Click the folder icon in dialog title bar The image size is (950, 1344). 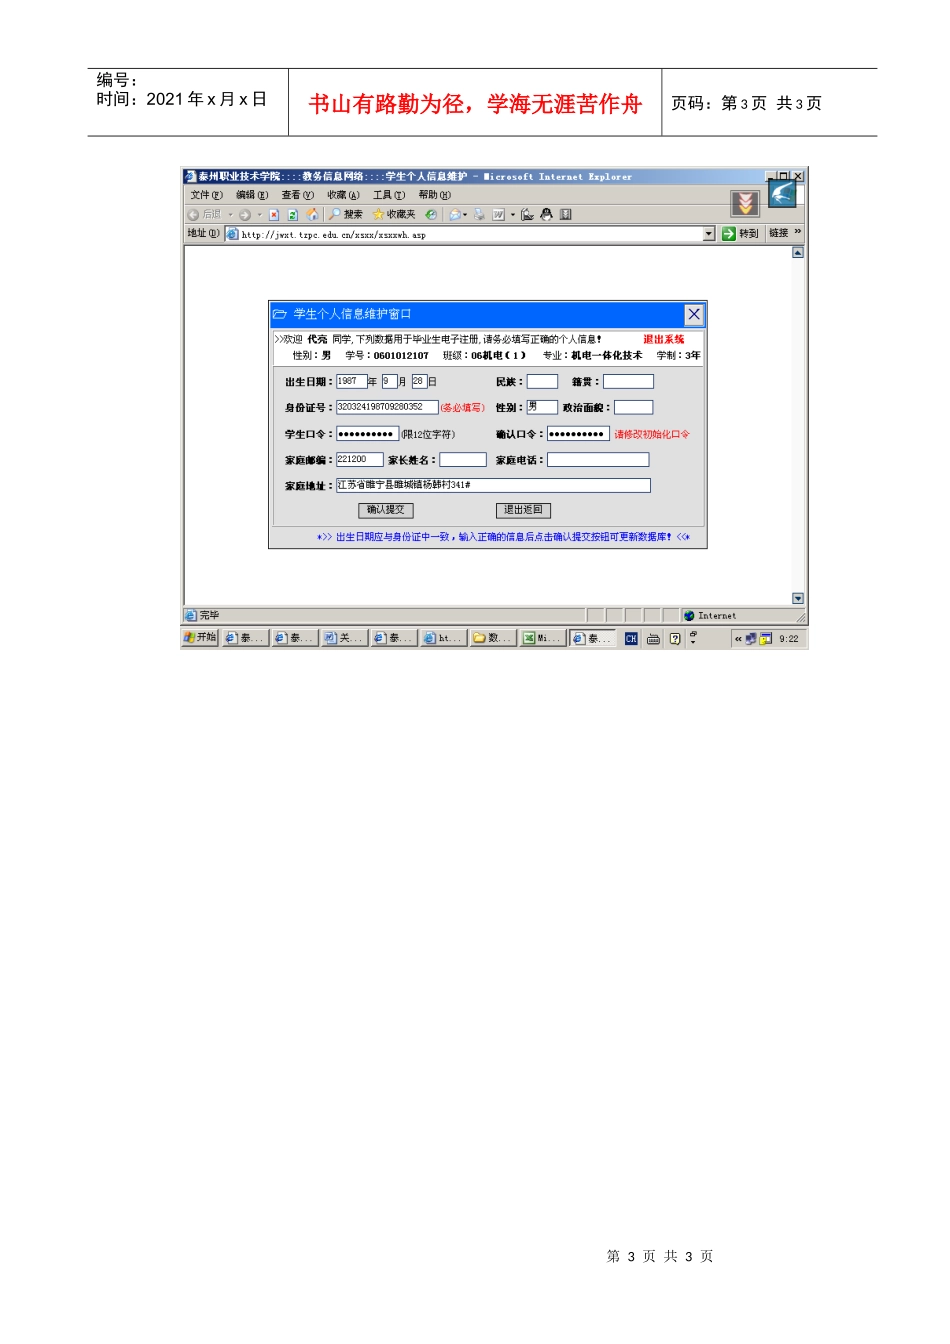[280, 314]
